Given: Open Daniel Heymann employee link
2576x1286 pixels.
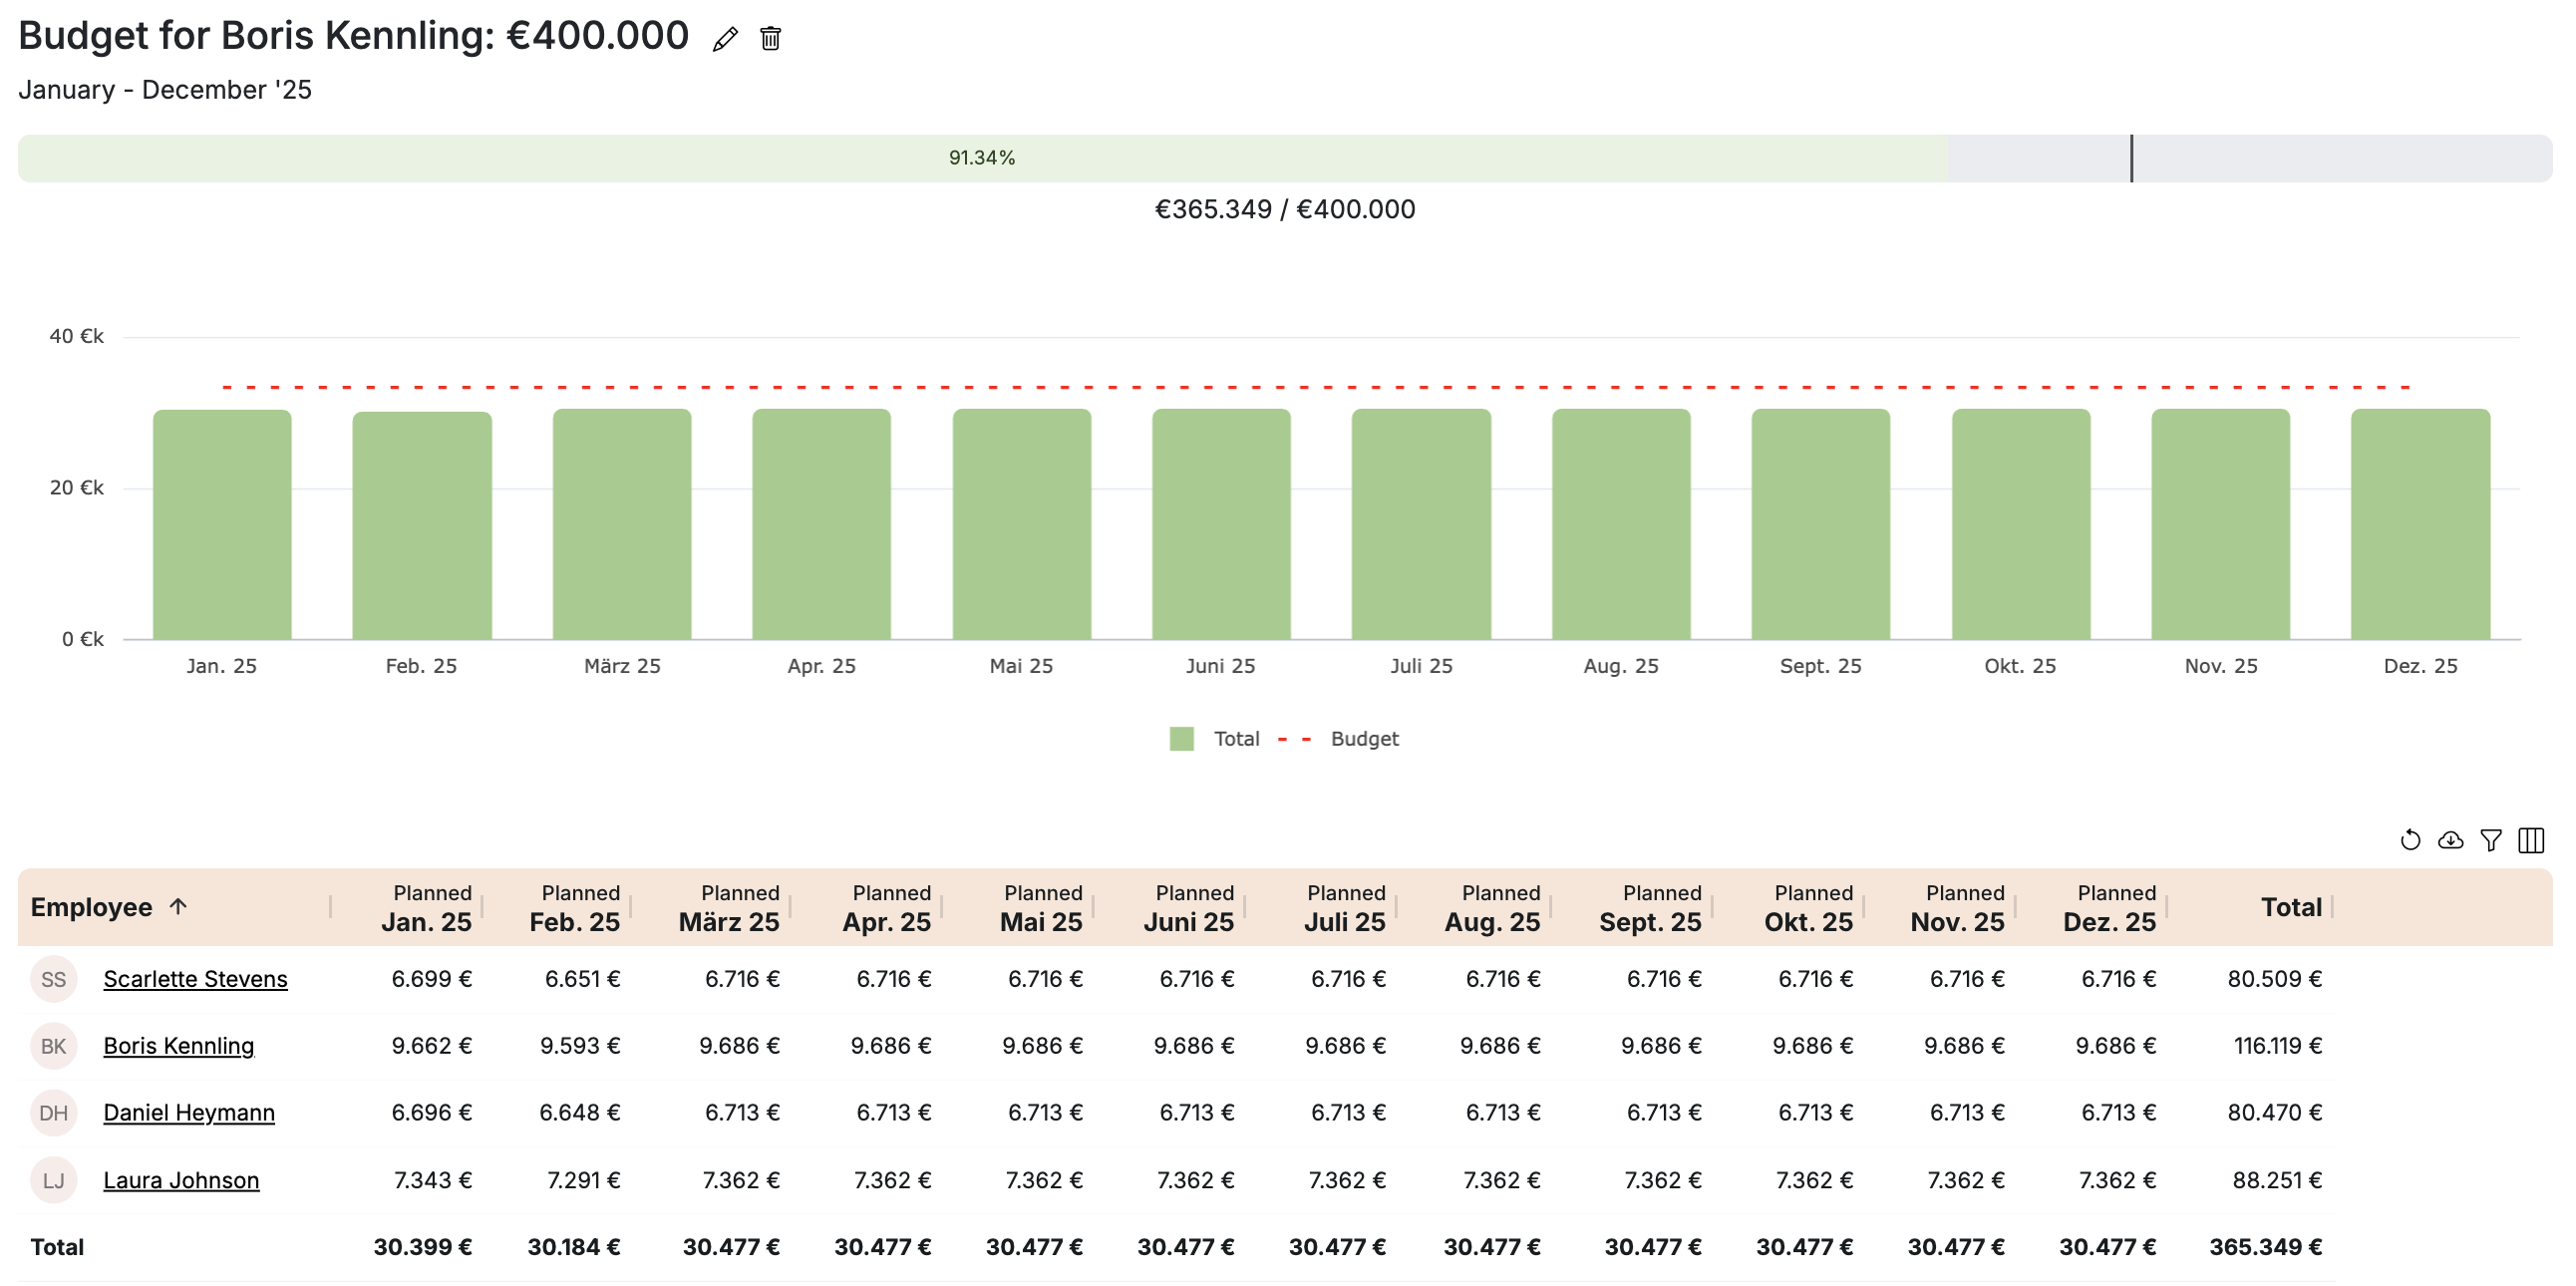Looking at the screenshot, I should 188,1113.
